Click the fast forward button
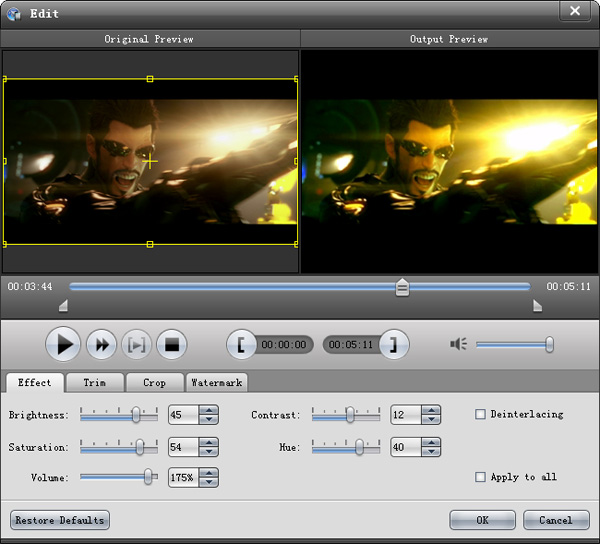The height and width of the screenshot is (544, 600). coord(101,345)
